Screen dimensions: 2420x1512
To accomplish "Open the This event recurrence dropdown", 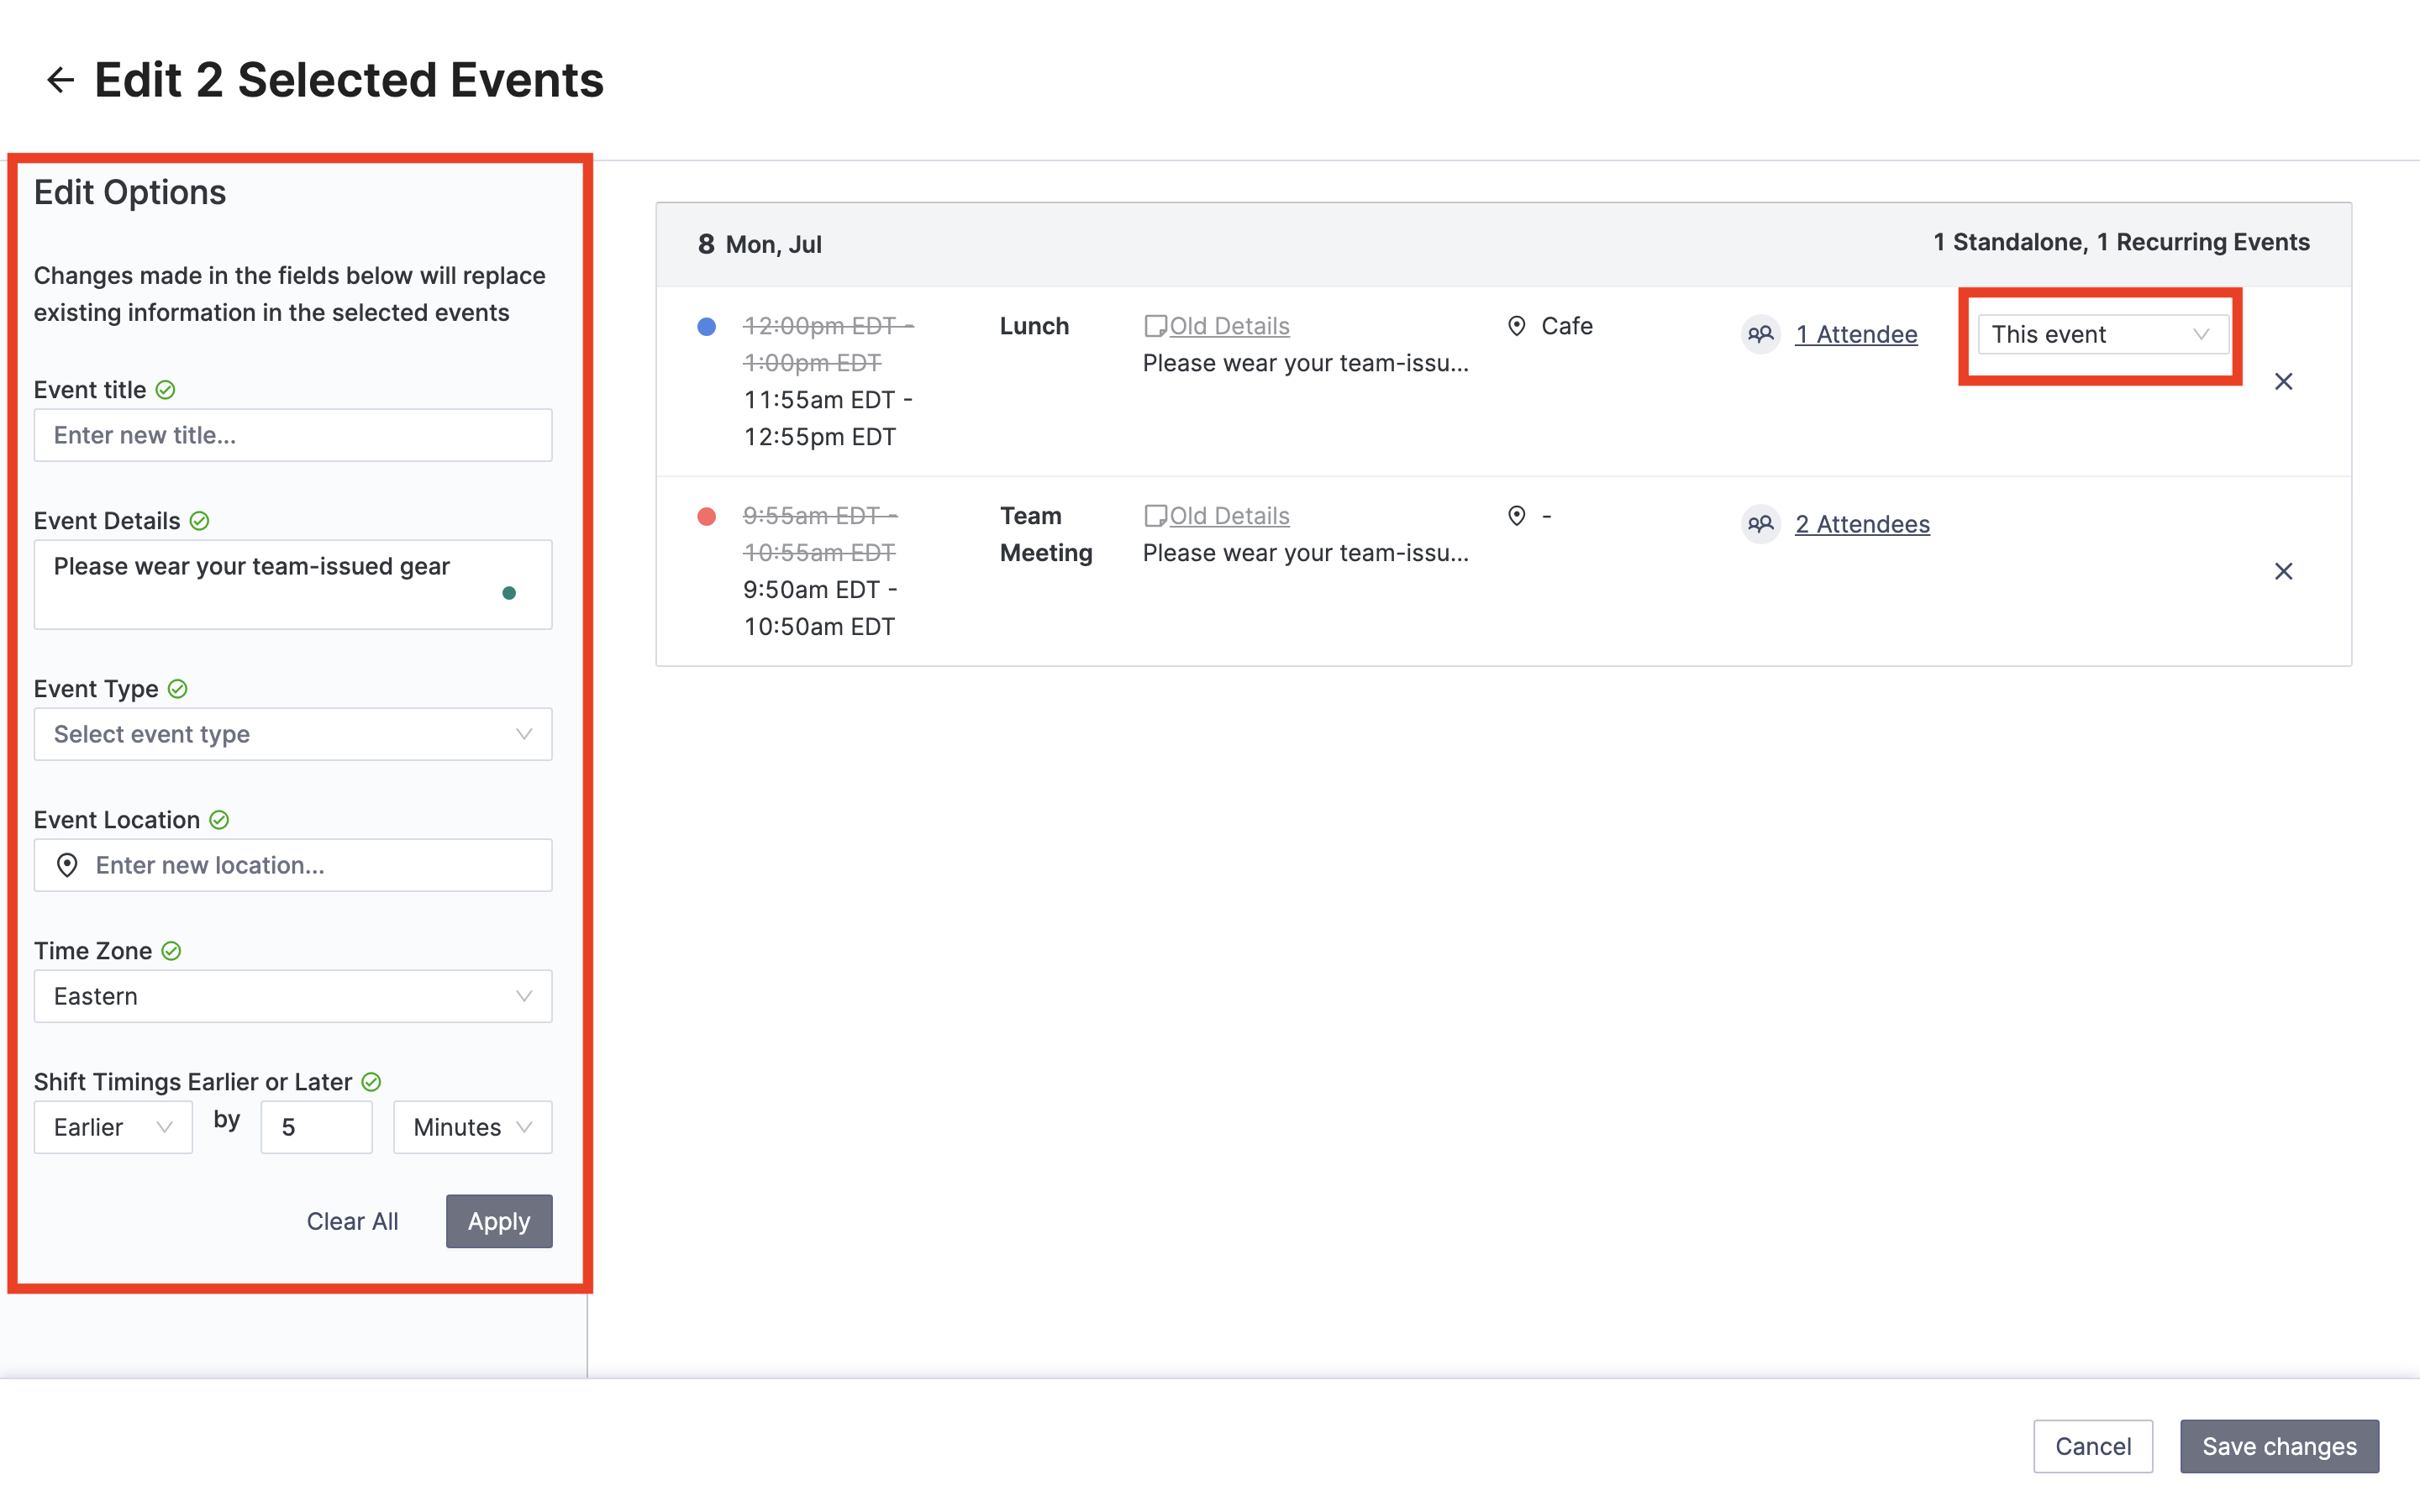I will [2103, 334].
